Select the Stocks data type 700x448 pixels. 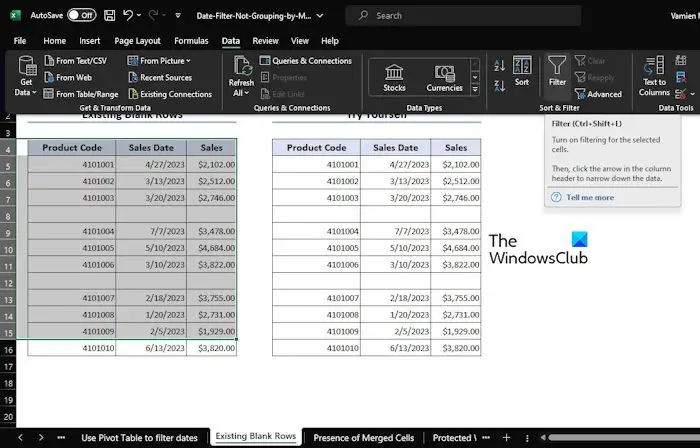394,77
